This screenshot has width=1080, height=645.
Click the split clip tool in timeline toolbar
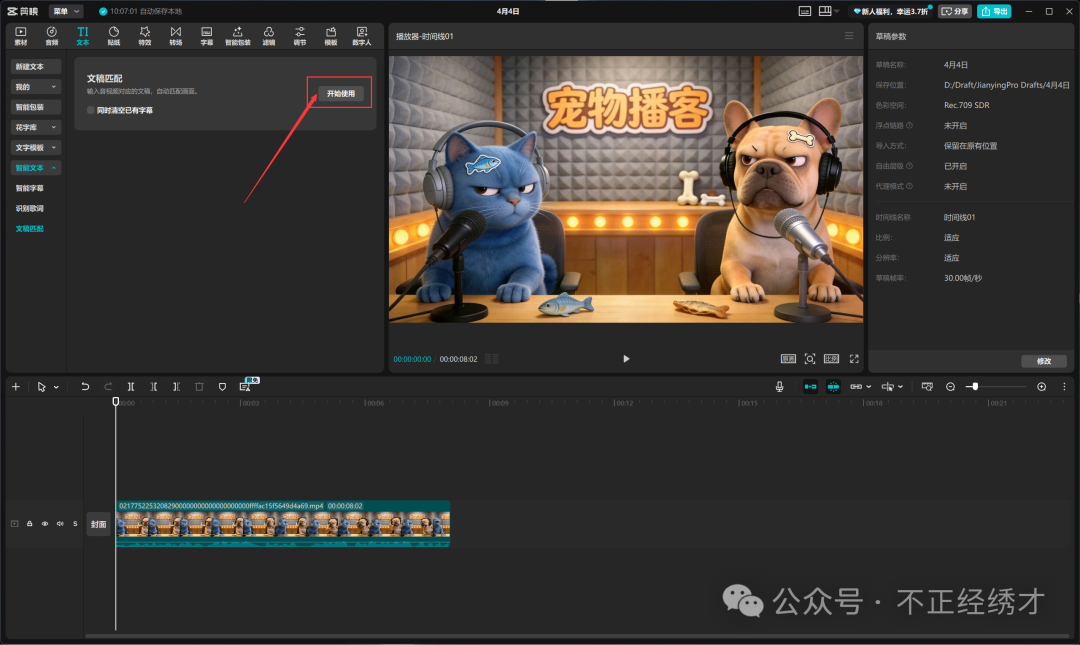(131, 386)
